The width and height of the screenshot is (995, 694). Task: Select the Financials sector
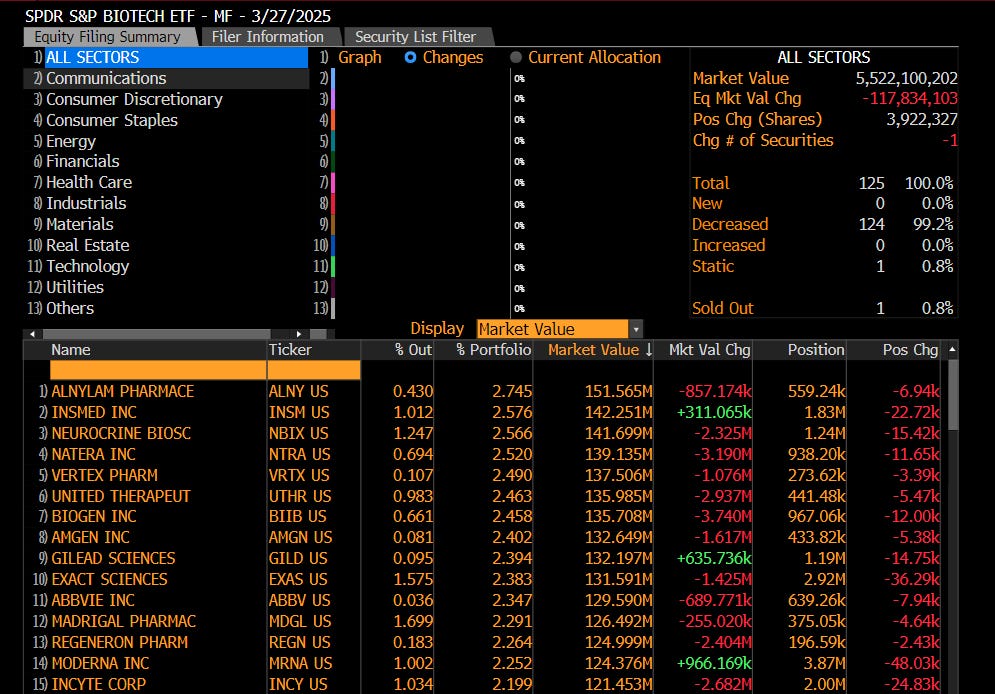pyautogui.click(x=166, y=161)
